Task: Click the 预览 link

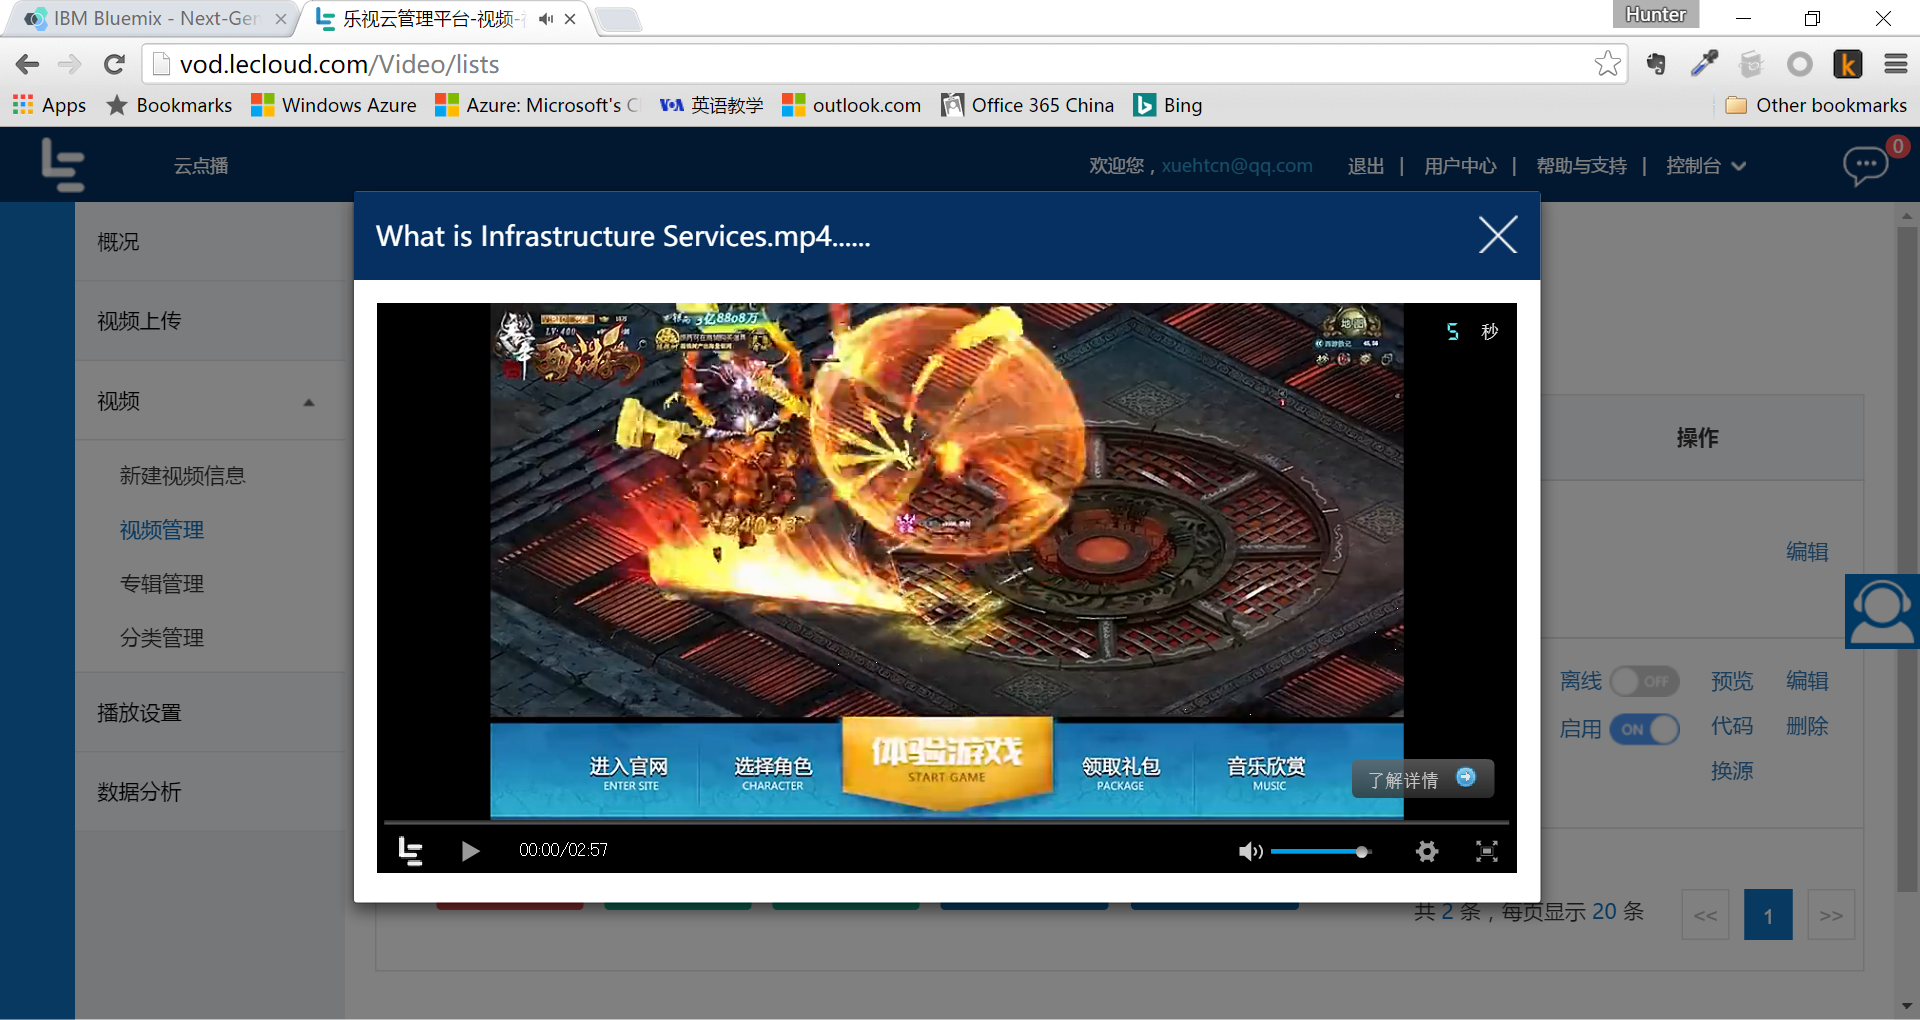Action: pos(1732,681)
